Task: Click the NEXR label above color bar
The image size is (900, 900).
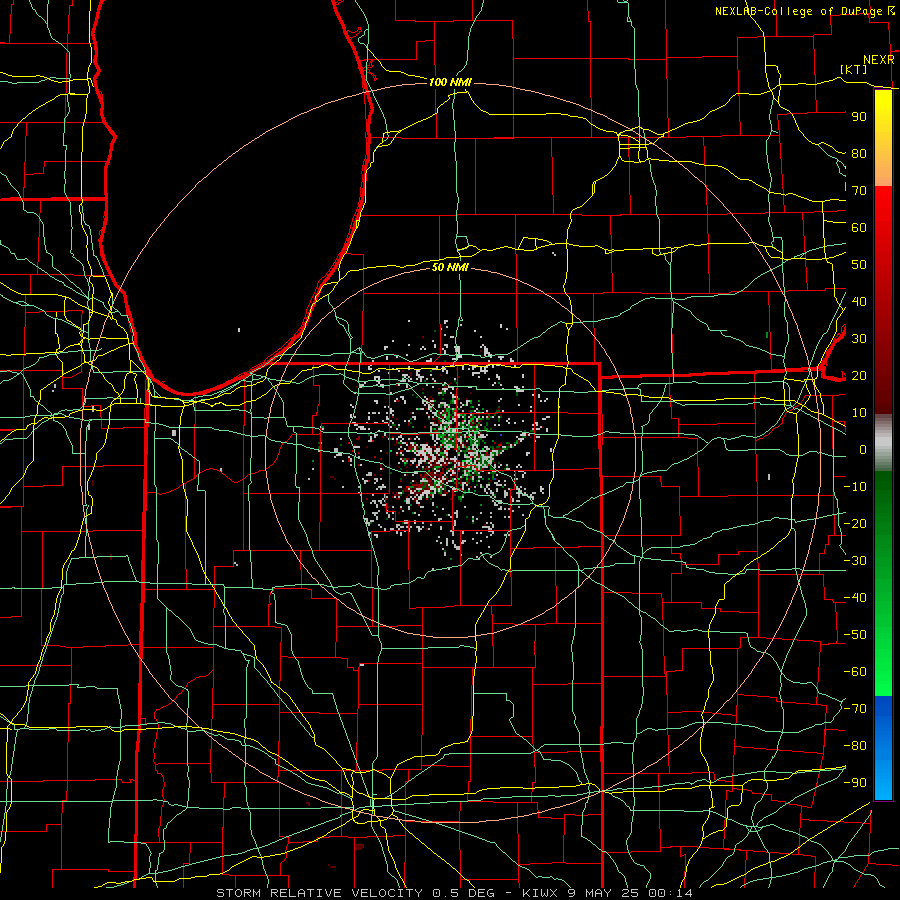Action: (x=879, y=60)
